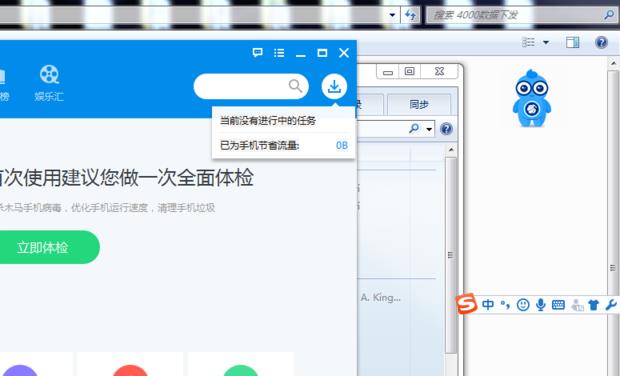Open the Explorer view options dropdown arrow
This screenshot has width=620, height=376.
tap(546, 42)
